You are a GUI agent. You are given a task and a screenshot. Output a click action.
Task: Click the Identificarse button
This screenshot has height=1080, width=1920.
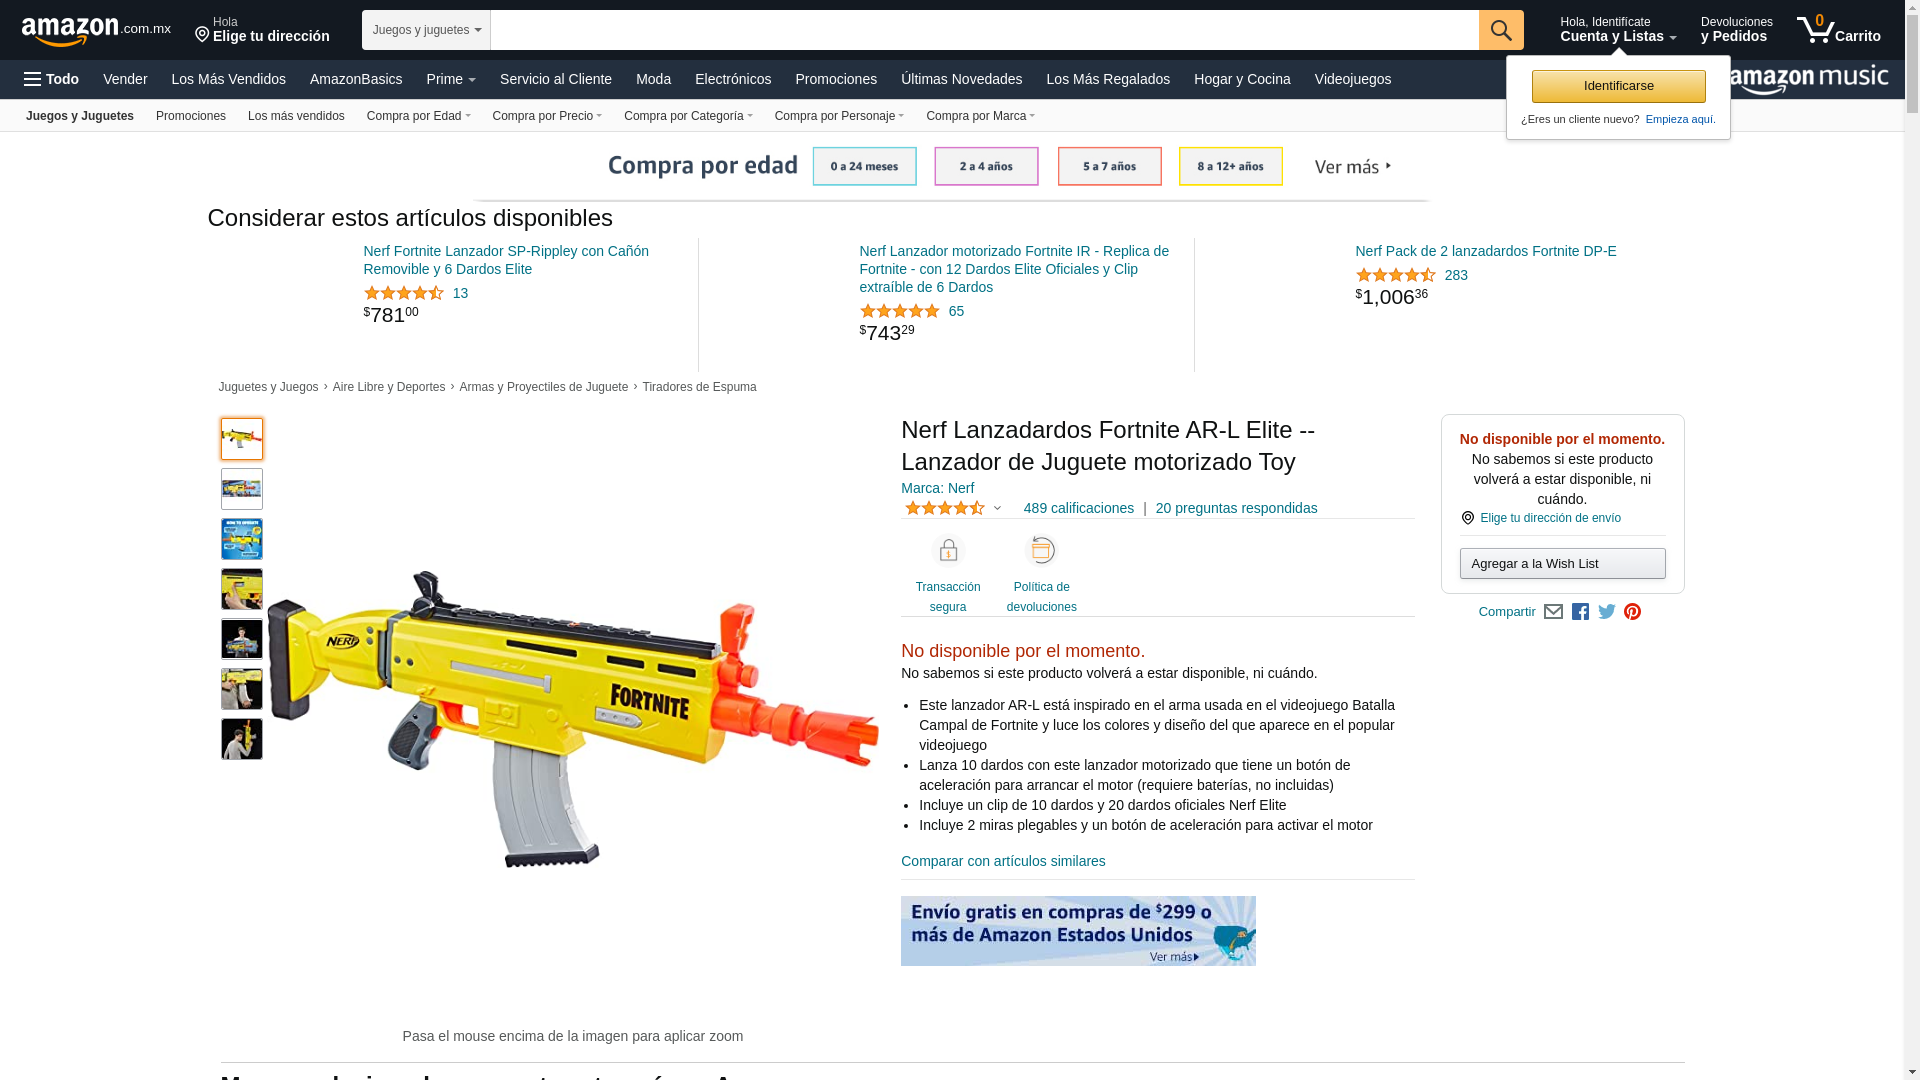click(1618, 86)
